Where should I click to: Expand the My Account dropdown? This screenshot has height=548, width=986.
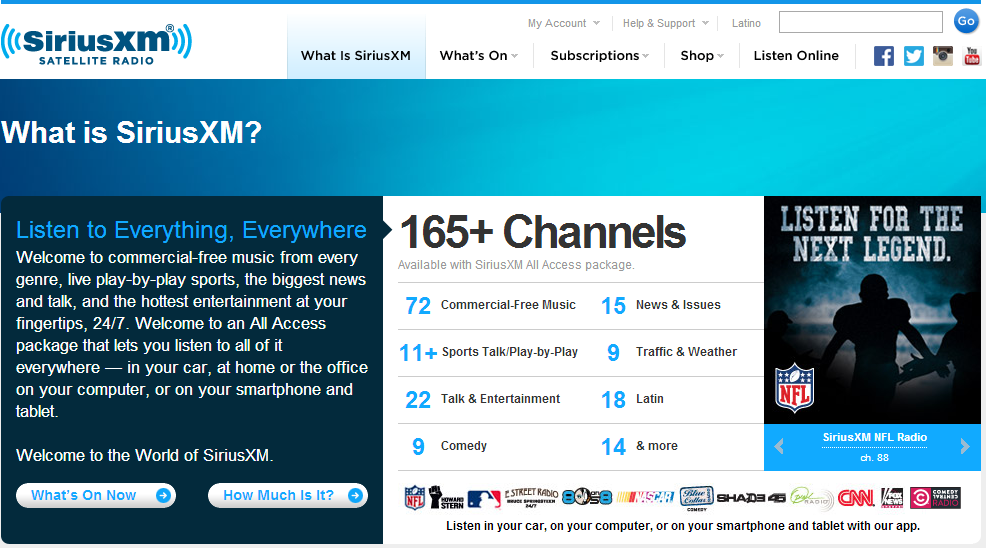pos(563,23)
